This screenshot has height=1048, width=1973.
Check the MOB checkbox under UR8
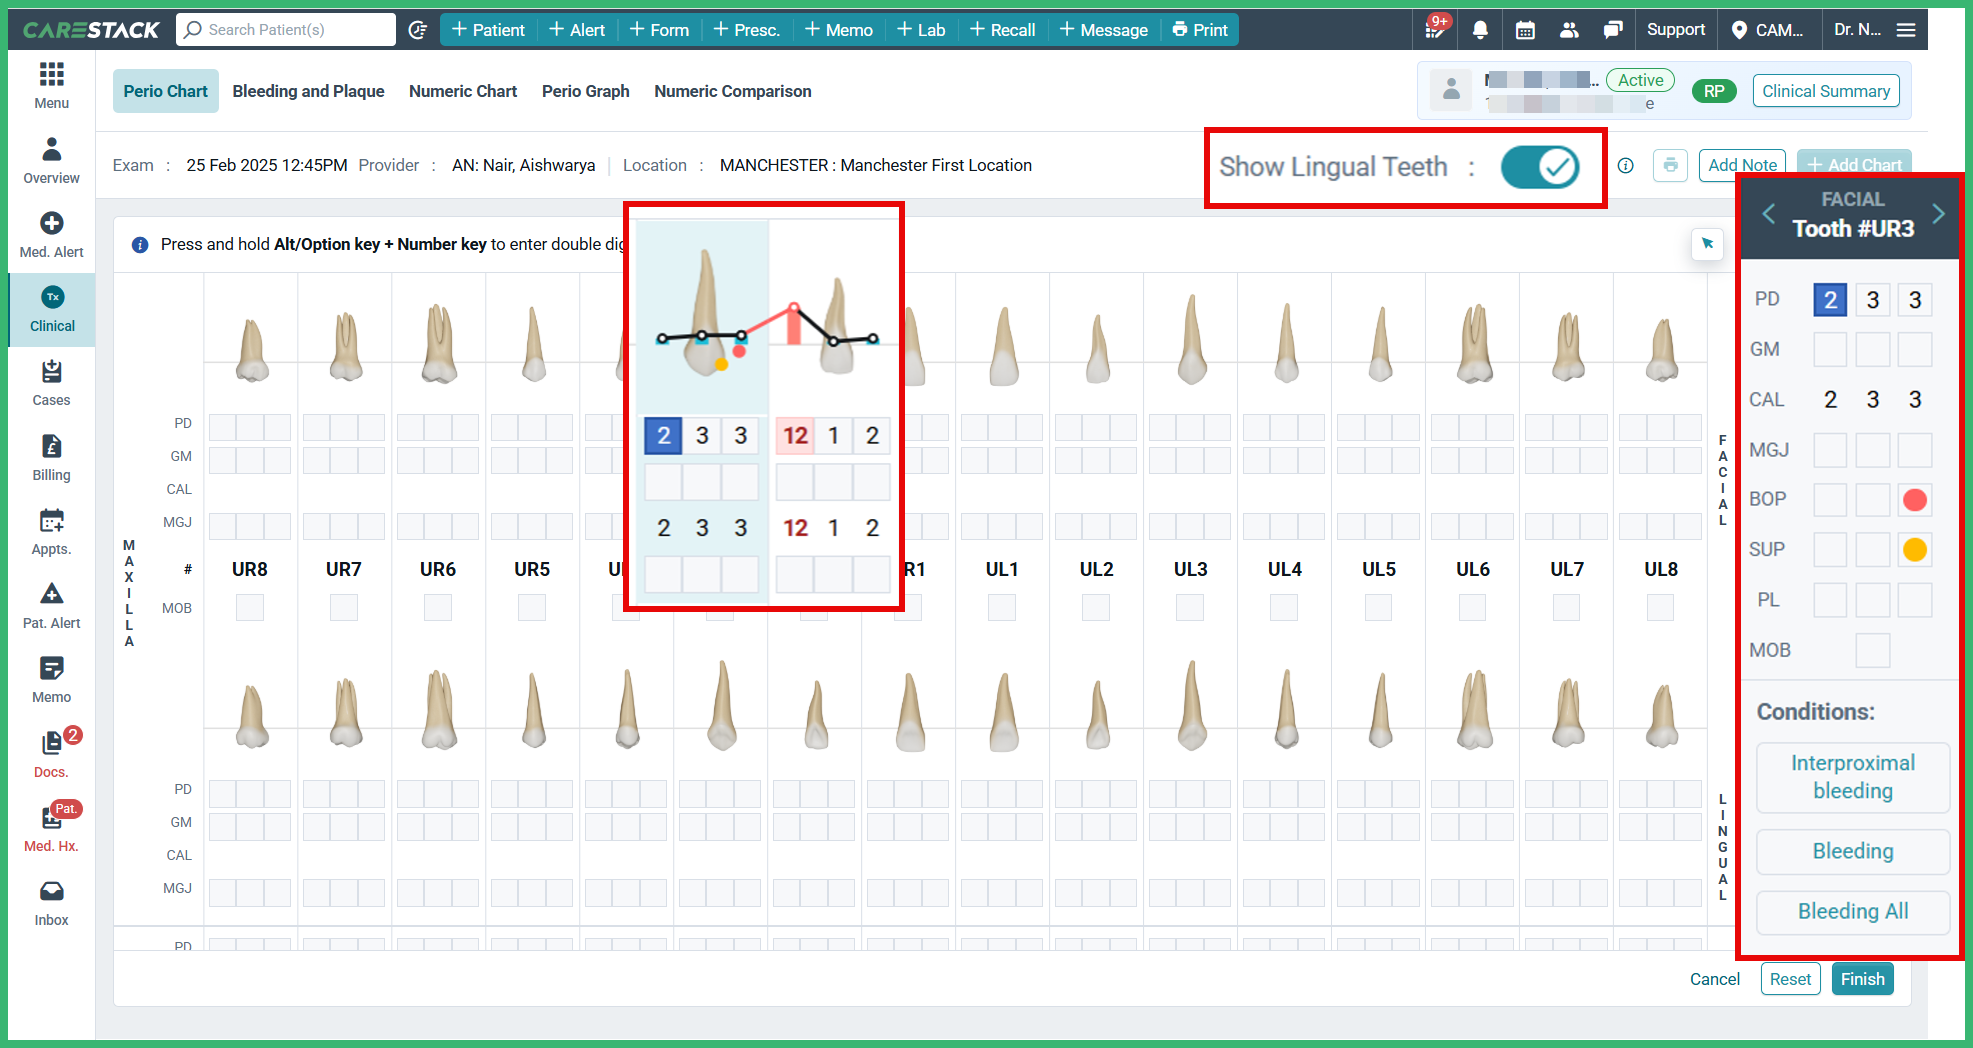click(x=250, y=607)
